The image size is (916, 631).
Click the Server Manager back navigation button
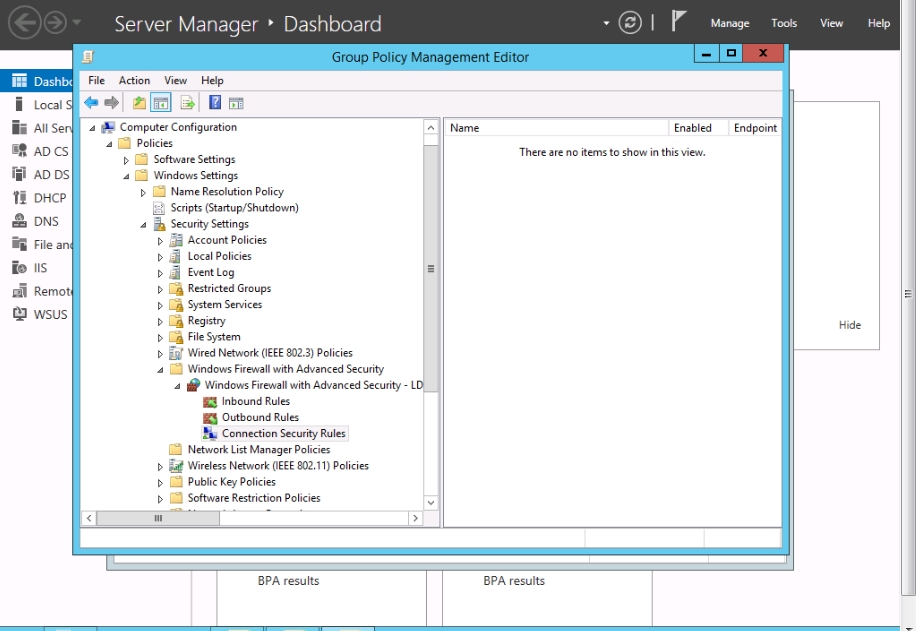[x=25, y=23]
